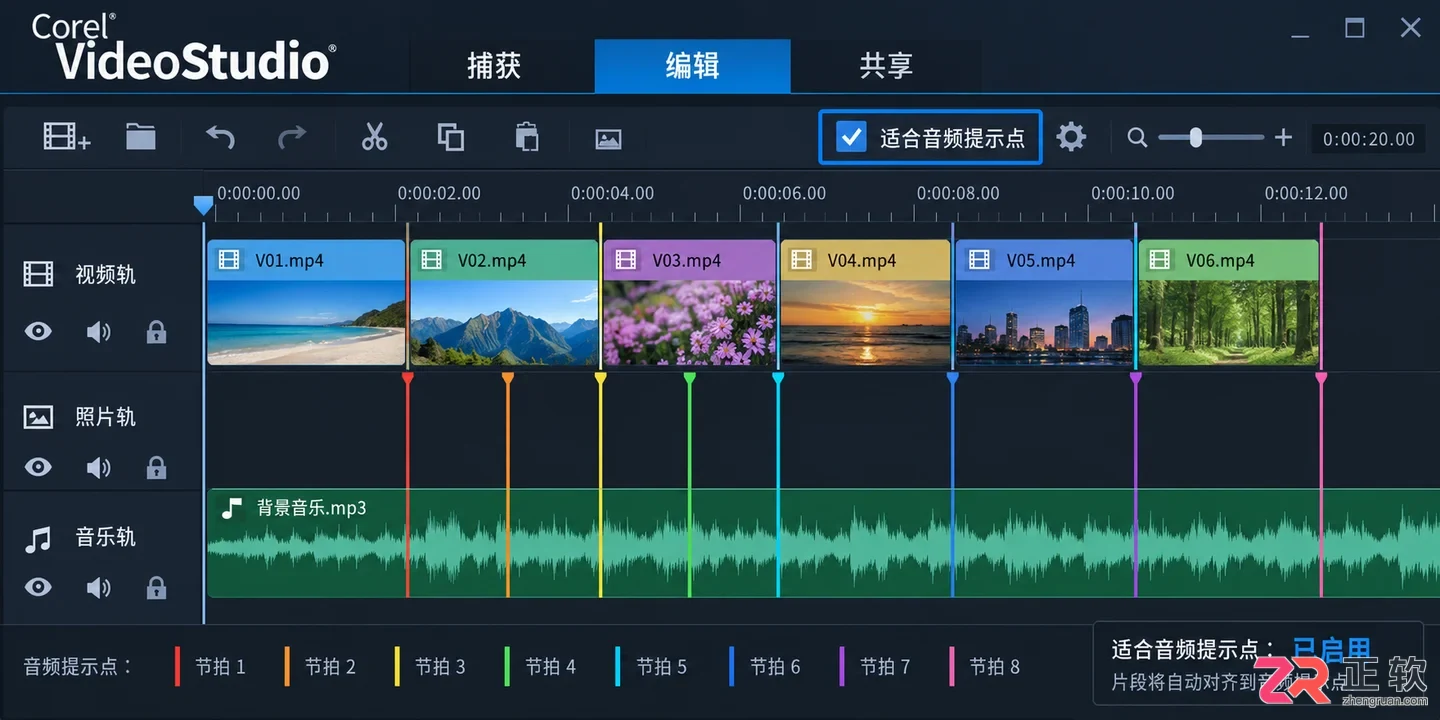Copy the selected clip
The height and width of the screenshot is (720, 1440).
[451, 137]
